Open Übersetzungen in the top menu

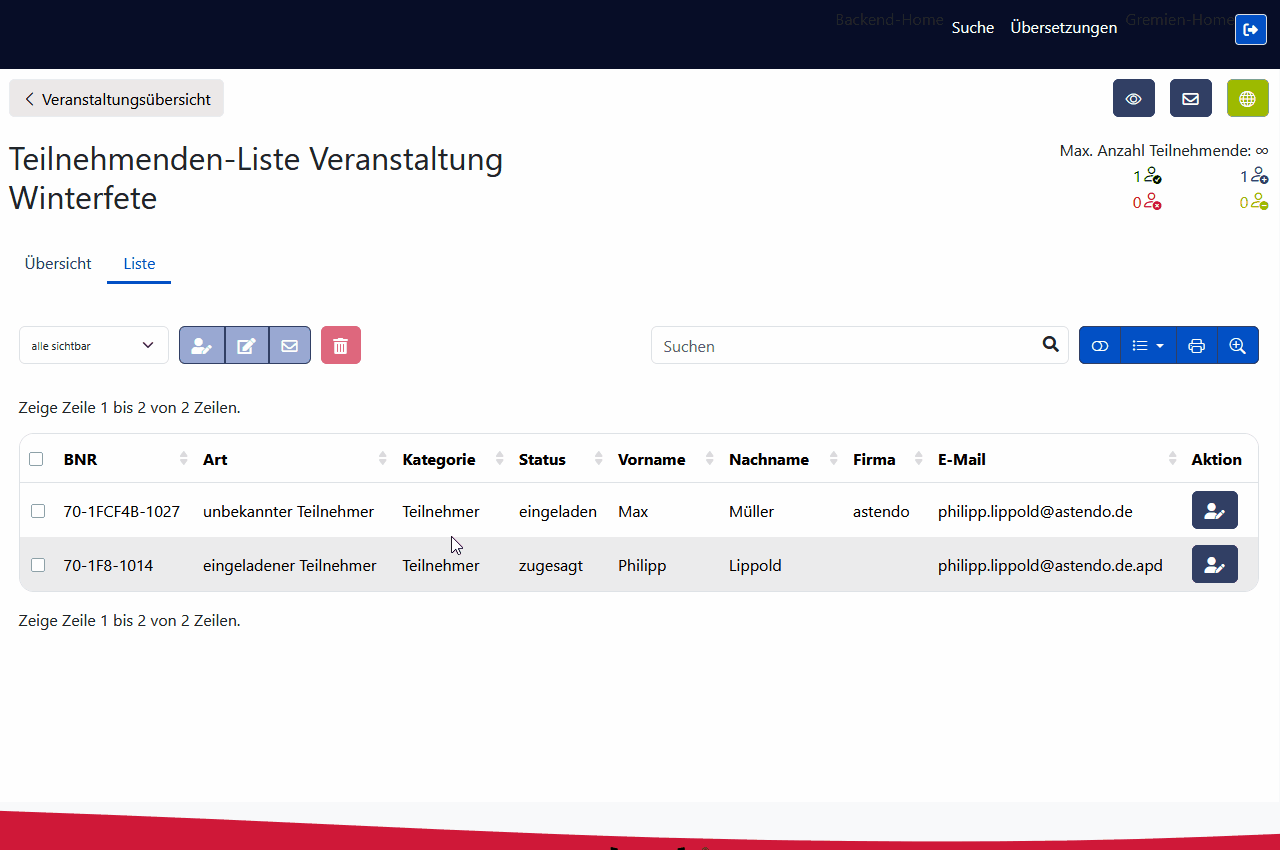point(1063,28)
